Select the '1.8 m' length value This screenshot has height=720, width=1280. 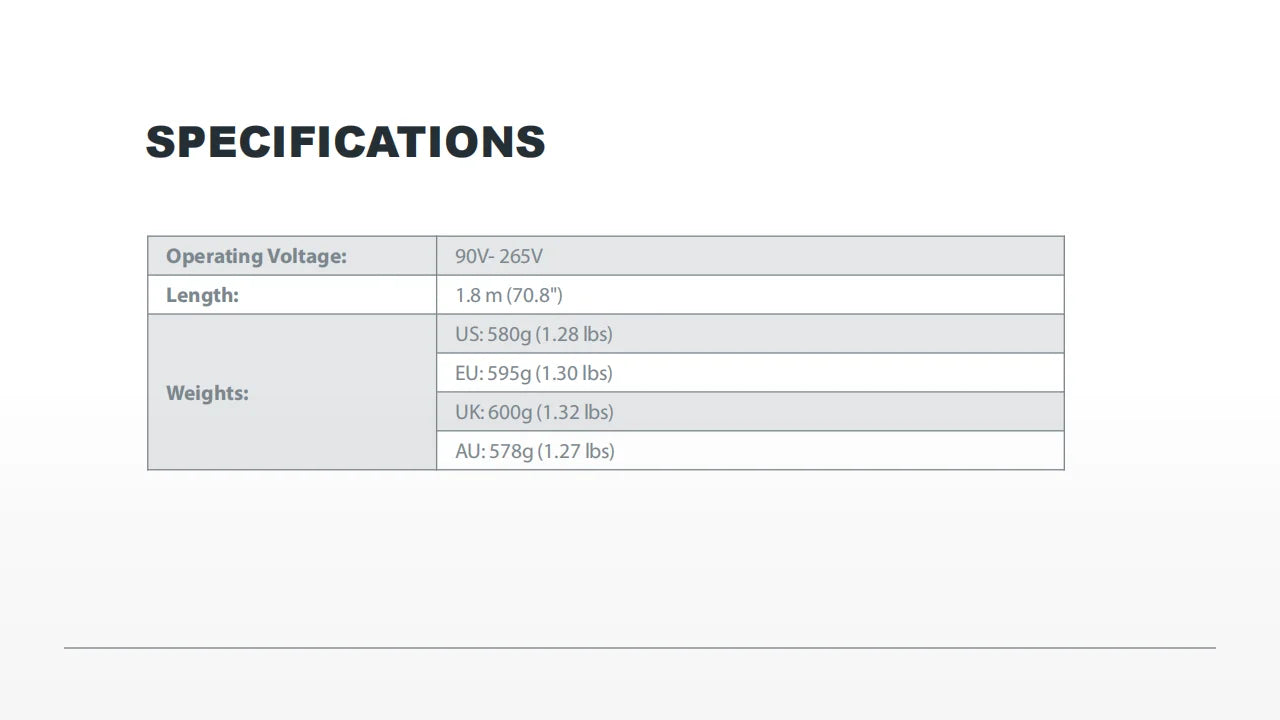pyautogui.click(x=478, y=295)
